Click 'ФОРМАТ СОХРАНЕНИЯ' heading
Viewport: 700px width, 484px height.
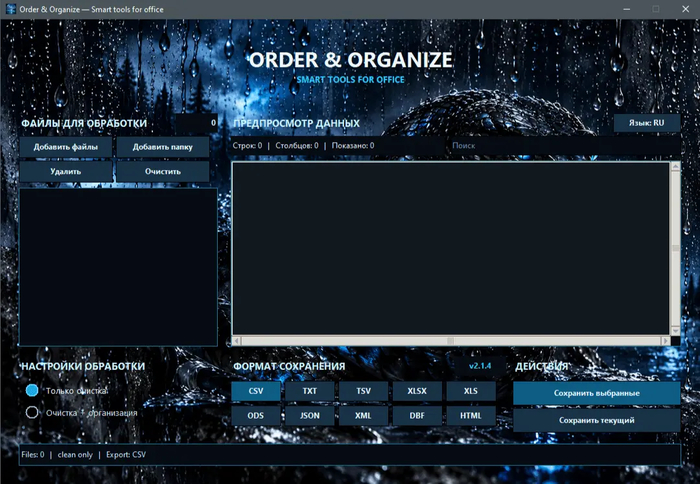(289, 366)
